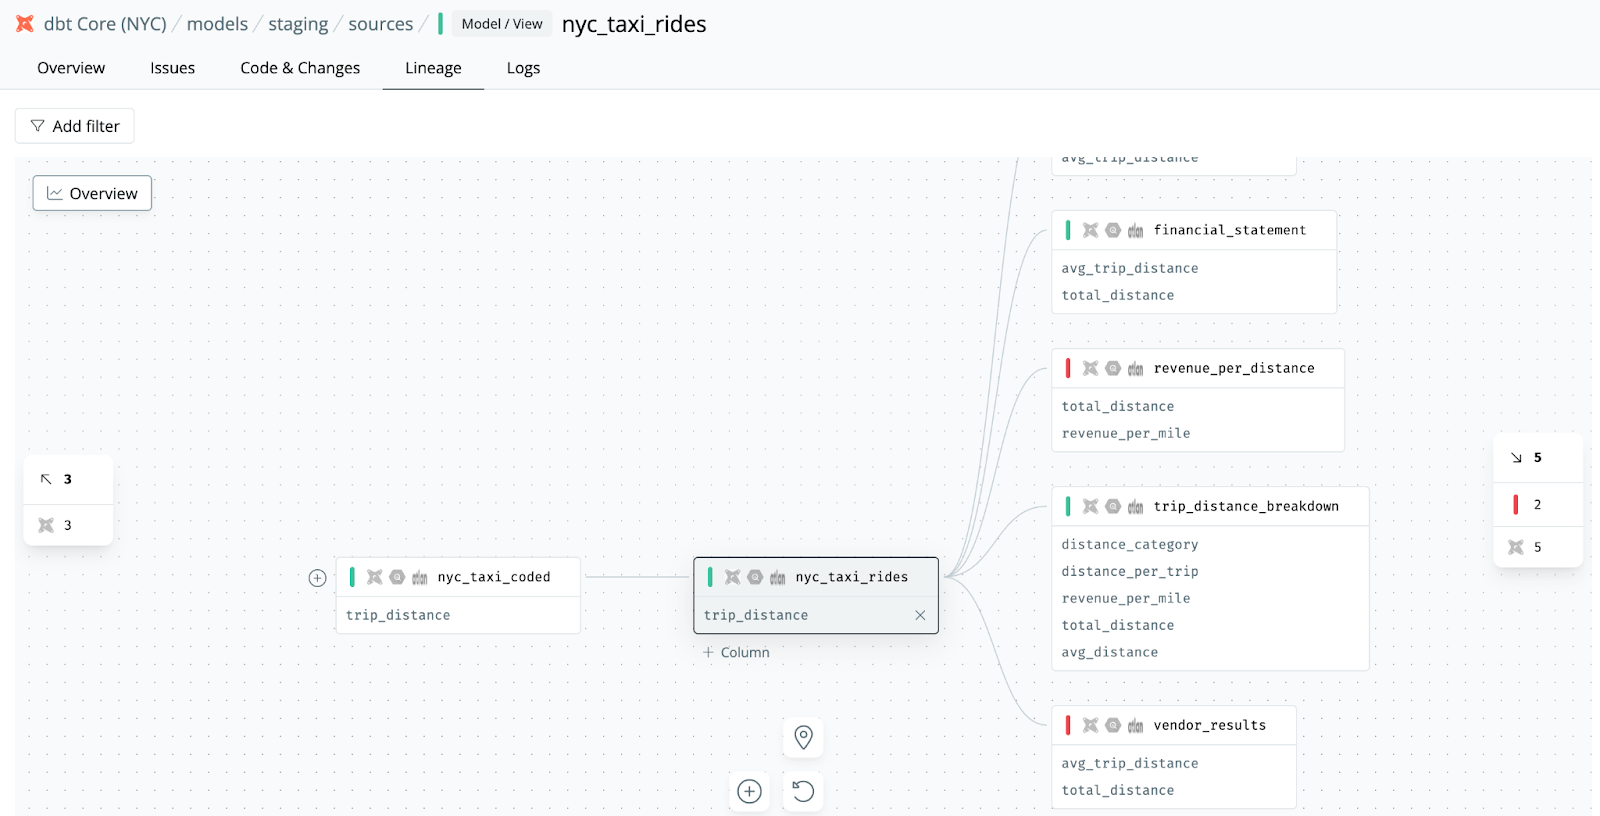Go to sources breadcrumb folder
1600x816 pixels.
coord(380,24)
